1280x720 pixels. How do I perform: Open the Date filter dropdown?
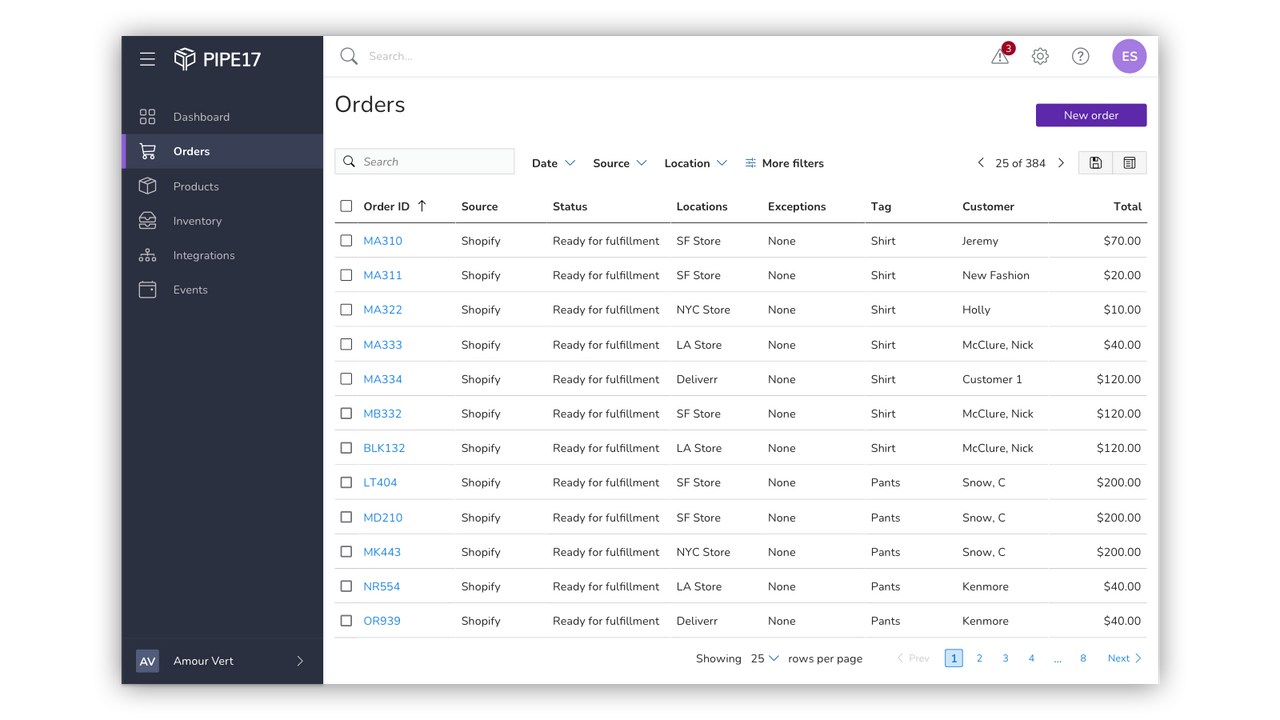point(553,162)
